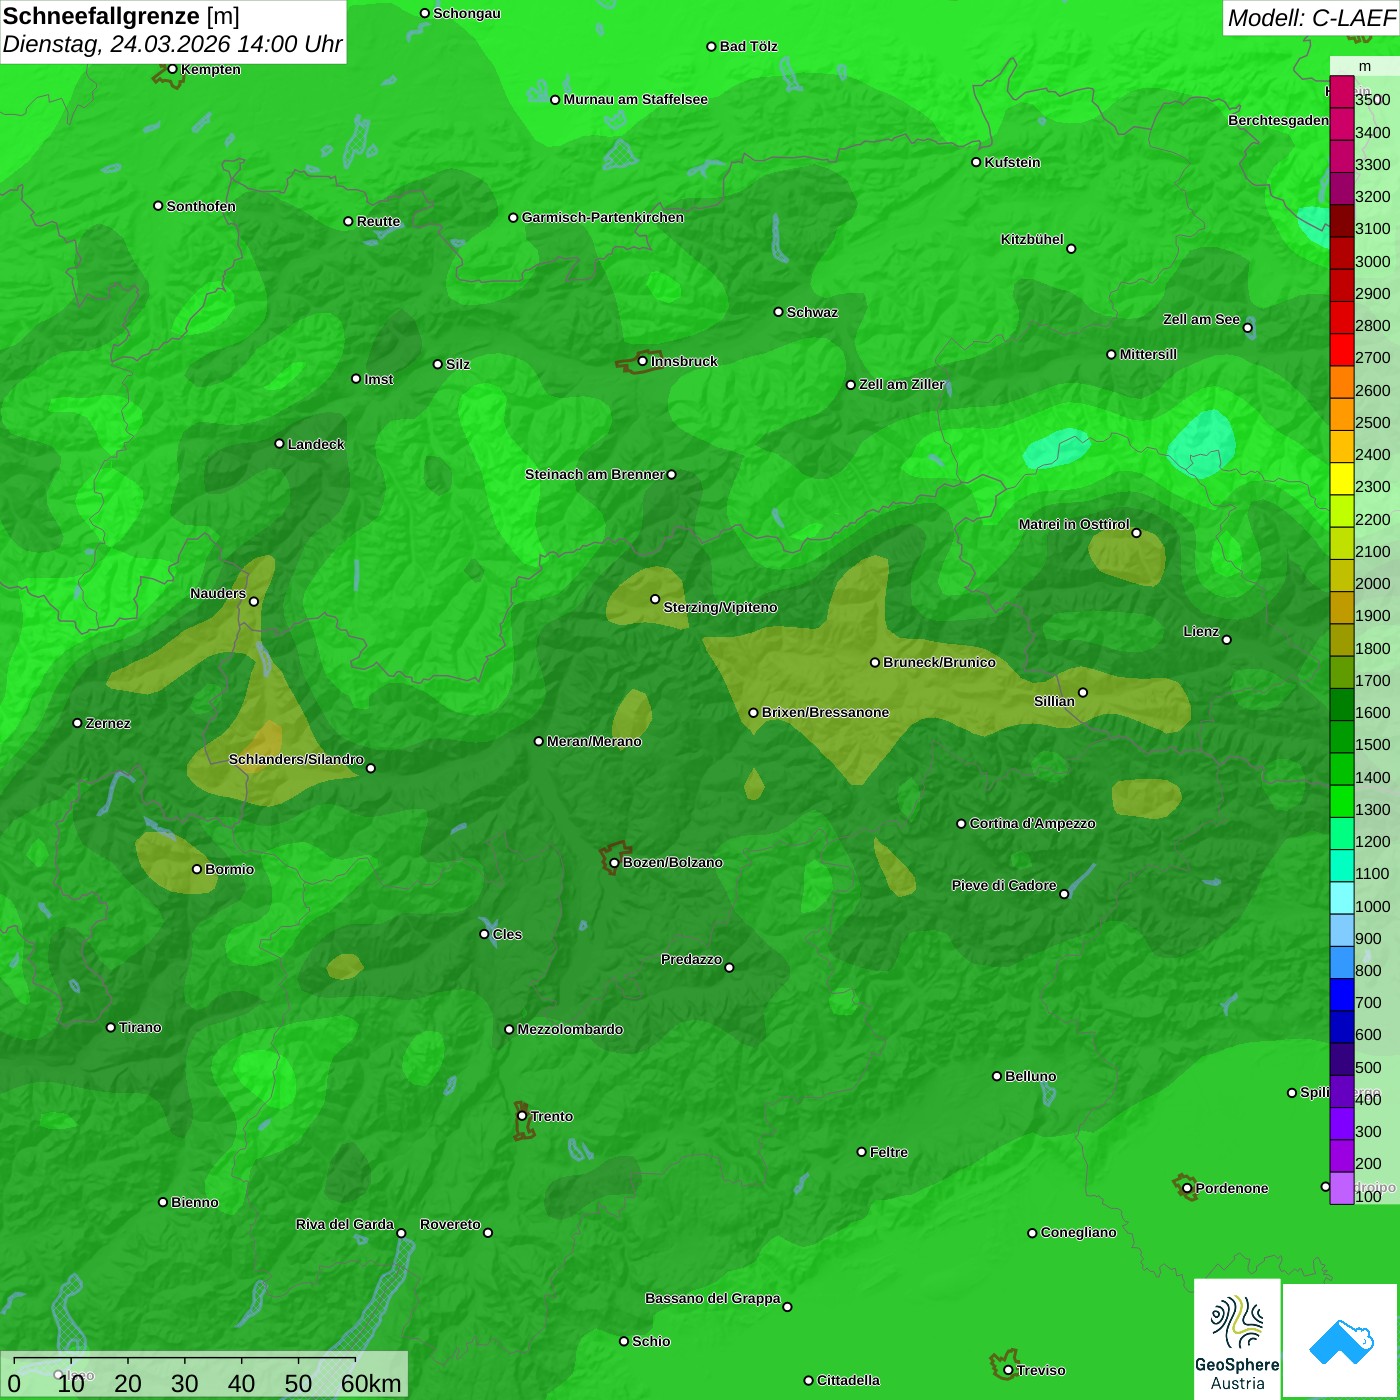The image size is (1400, 1400).
Task: Select the Kempten city marker dot
Action: pyautogui.click(x=172, y=69)
